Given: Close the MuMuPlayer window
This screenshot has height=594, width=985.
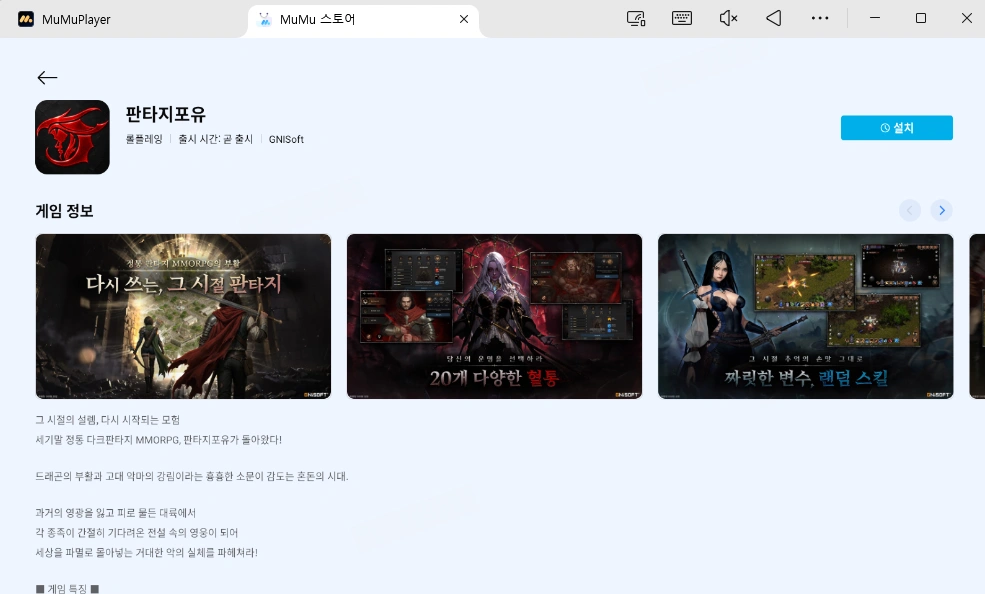Looking at the screenshot, I should click(967, 18).
